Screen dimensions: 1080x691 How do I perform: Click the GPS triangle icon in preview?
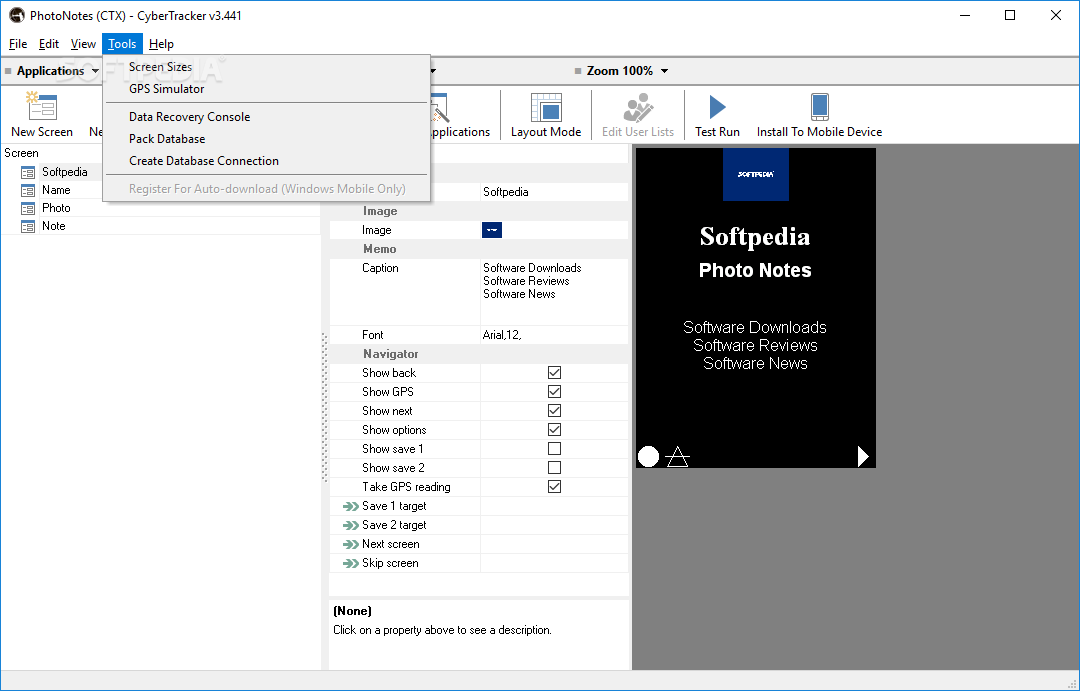(678, 456)
